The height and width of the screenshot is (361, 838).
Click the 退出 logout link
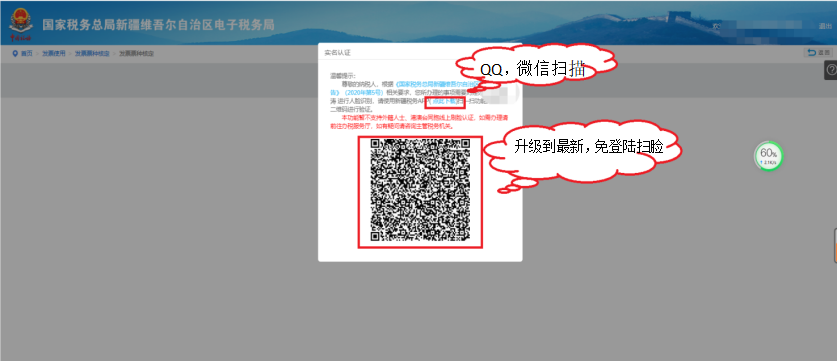pos(824,26)
